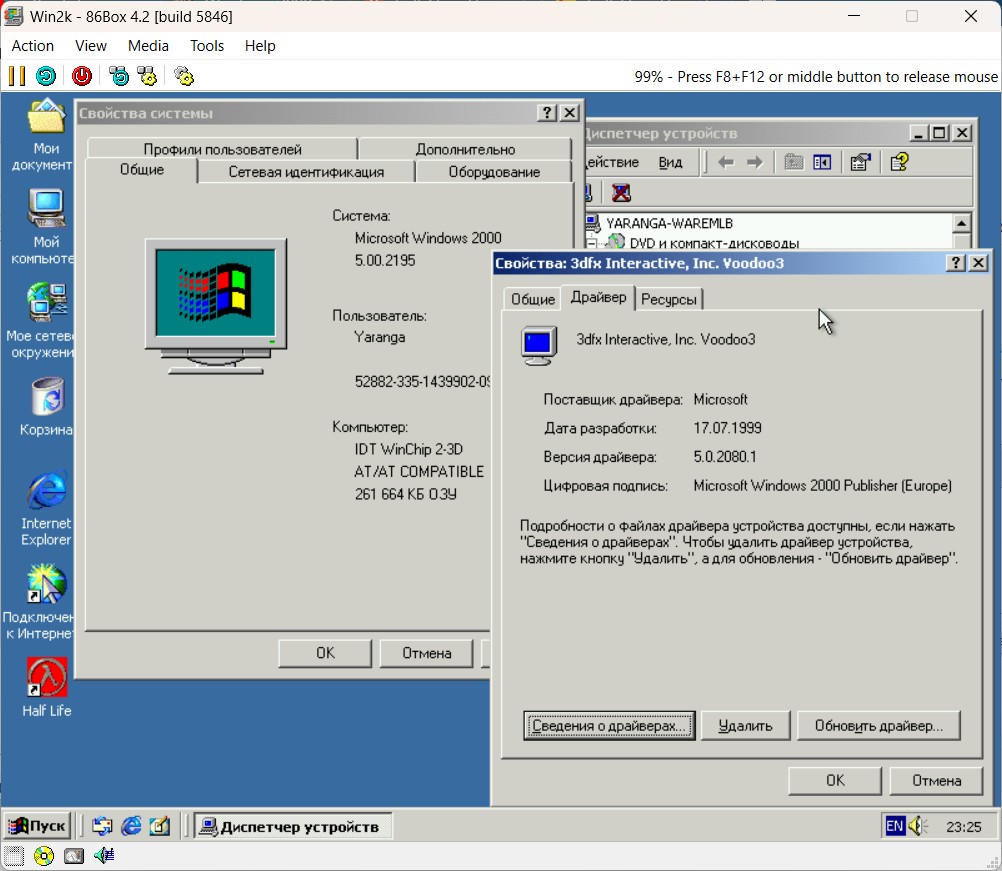The image size is (1002, 871).
Task: Click Отмена in Voodoo3 properties dialog
Action: [x=936, y=781]
